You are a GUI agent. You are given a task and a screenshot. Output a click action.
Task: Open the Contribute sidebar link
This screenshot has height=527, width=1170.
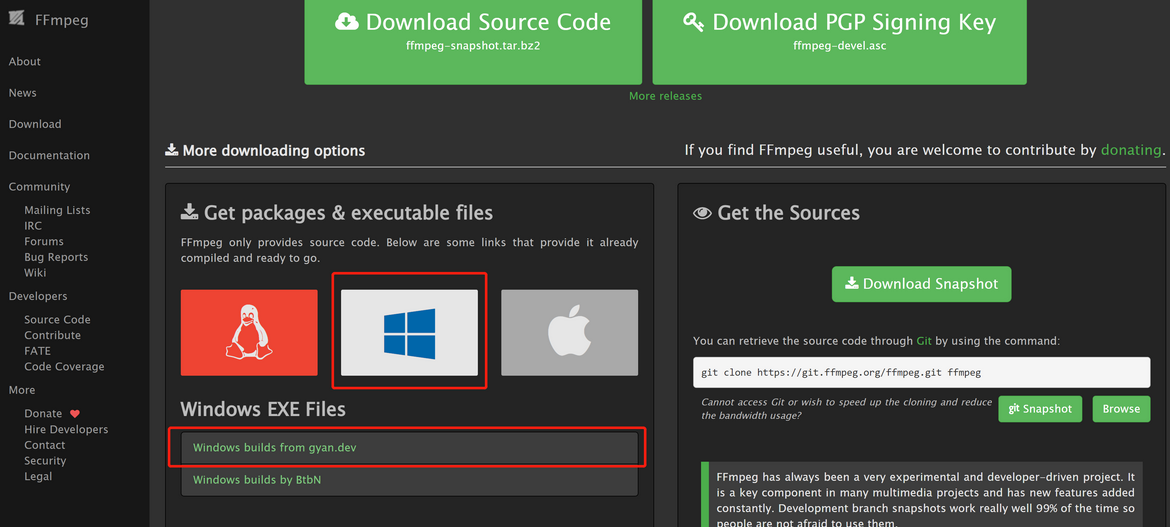click(52, 335)
